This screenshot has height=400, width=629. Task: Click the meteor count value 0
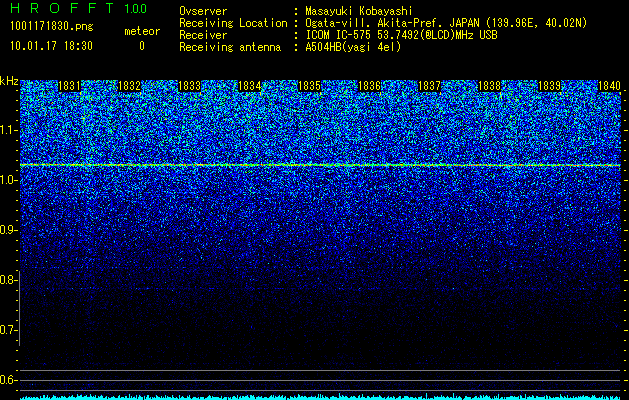pyautogui.click(x=142, y=46)
